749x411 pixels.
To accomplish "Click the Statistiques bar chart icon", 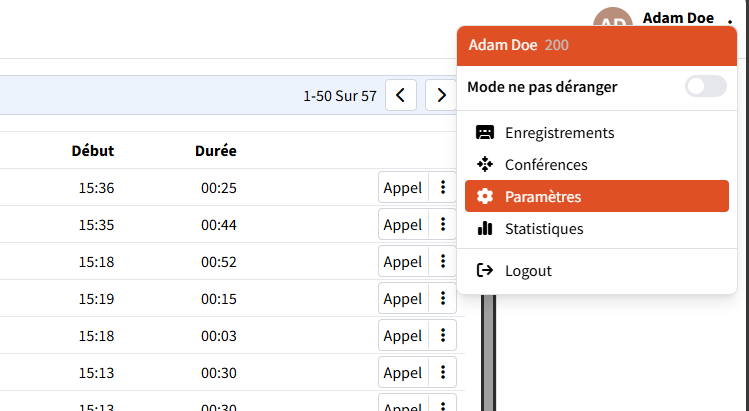I will 485,229.
